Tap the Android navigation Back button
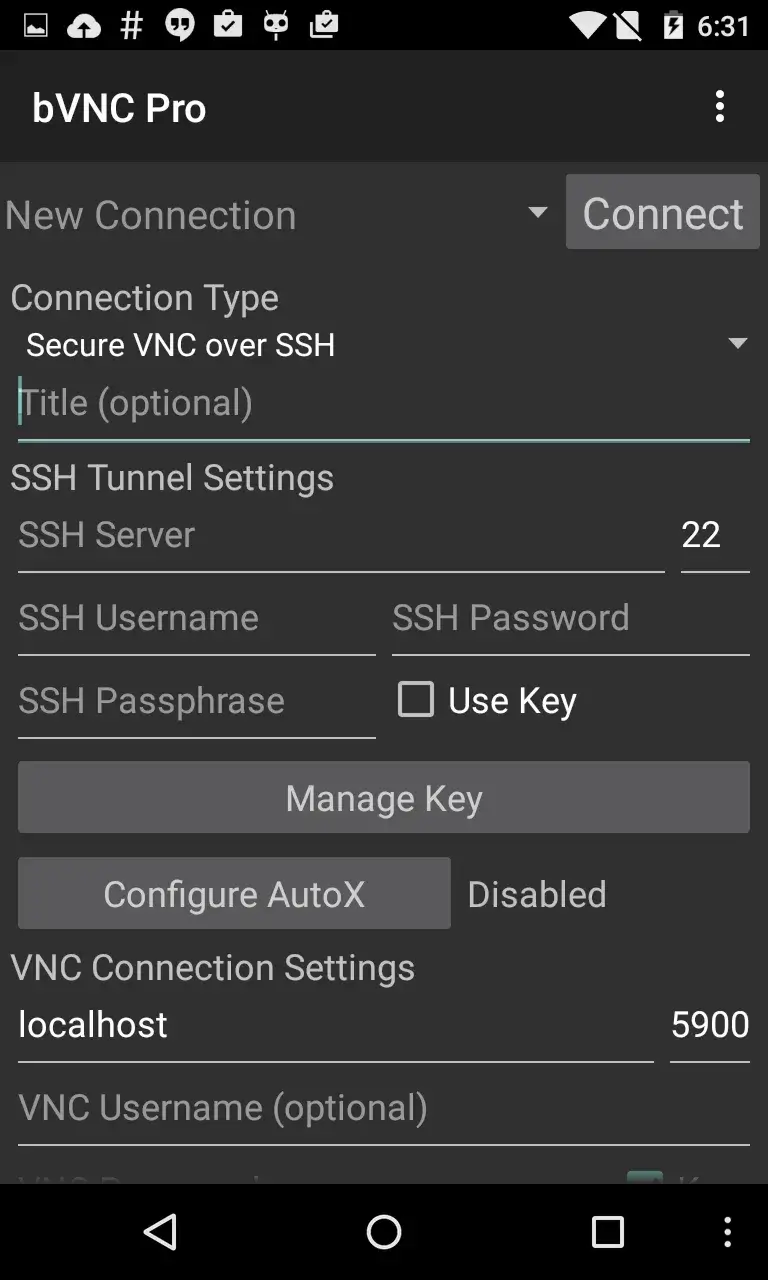This screenshot has width=768, height=1280. [162, 1232]
